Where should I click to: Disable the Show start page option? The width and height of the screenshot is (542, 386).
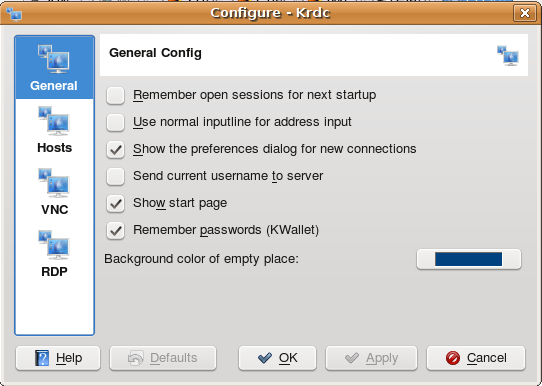click(x=115, y=203)
